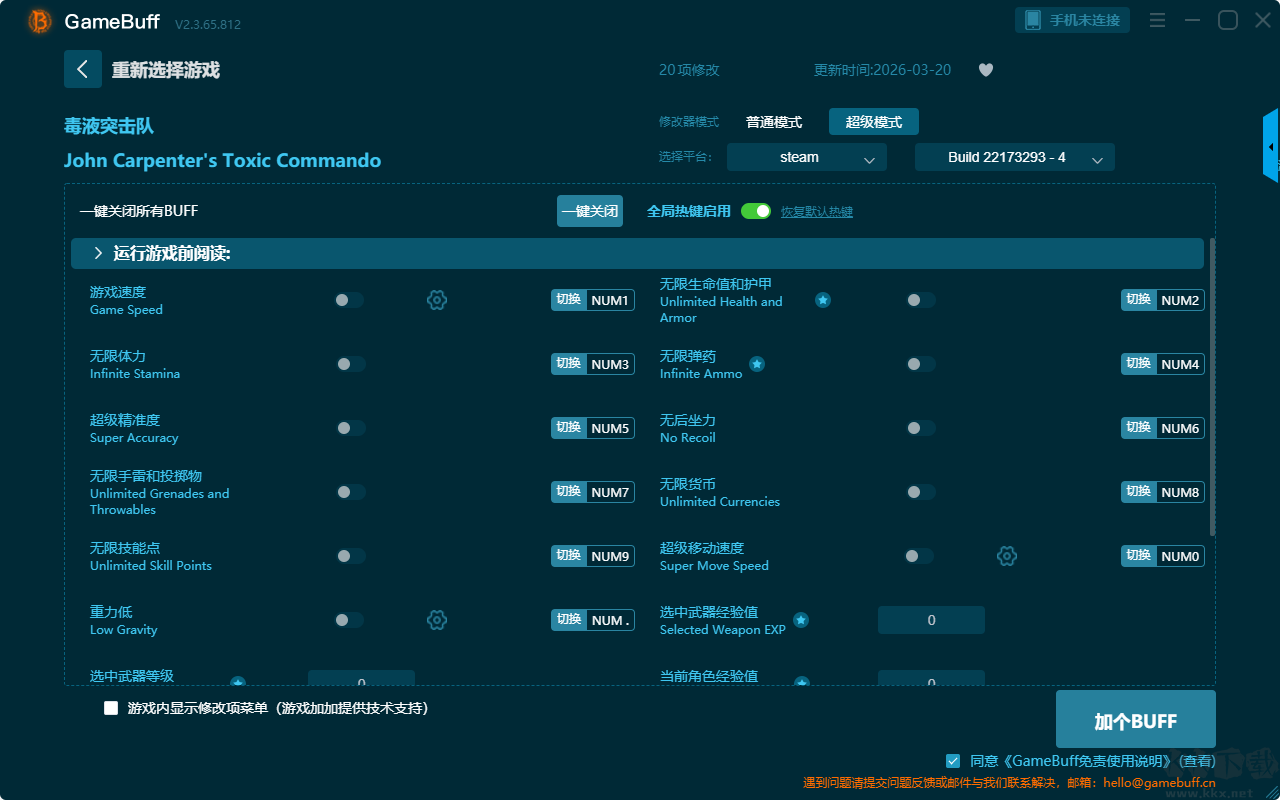Turn on Super Accuracy toggle
The height and width of the screenshot is (800, 1280).
click(349, 428)
